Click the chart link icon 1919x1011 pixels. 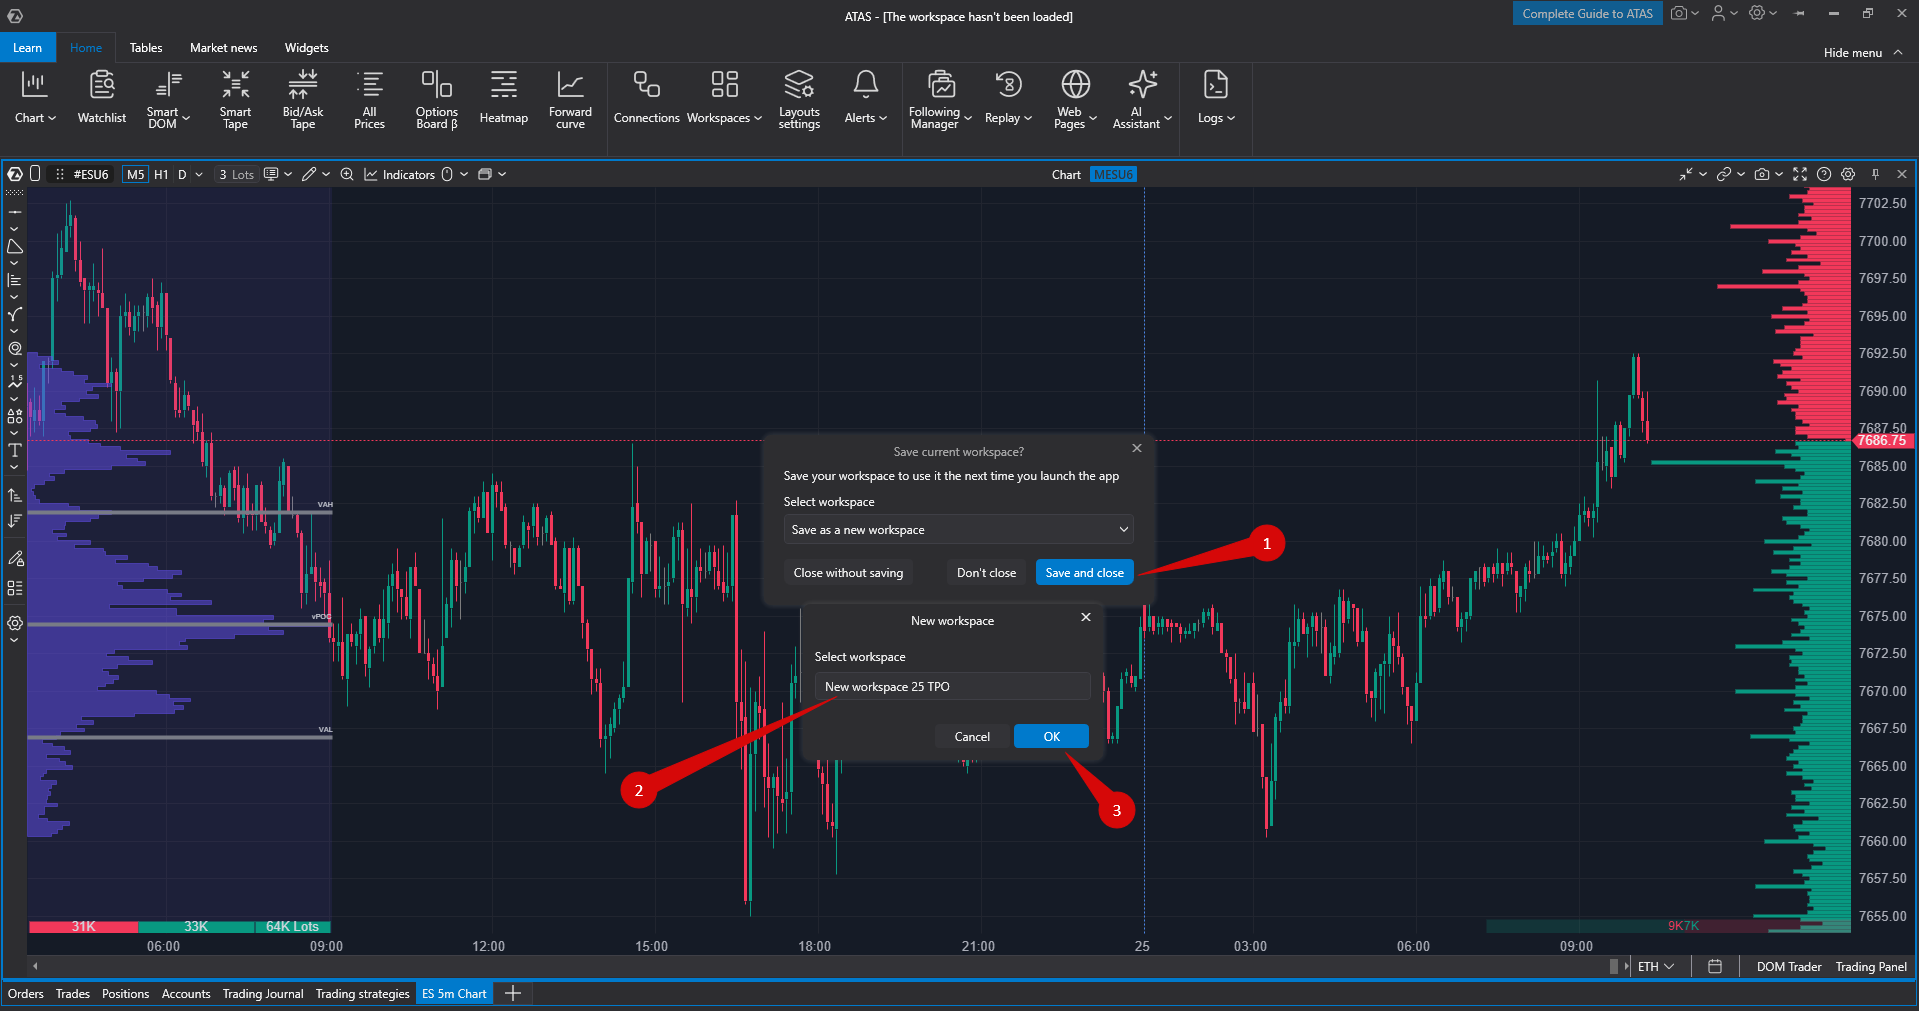tap(1724, 174)
